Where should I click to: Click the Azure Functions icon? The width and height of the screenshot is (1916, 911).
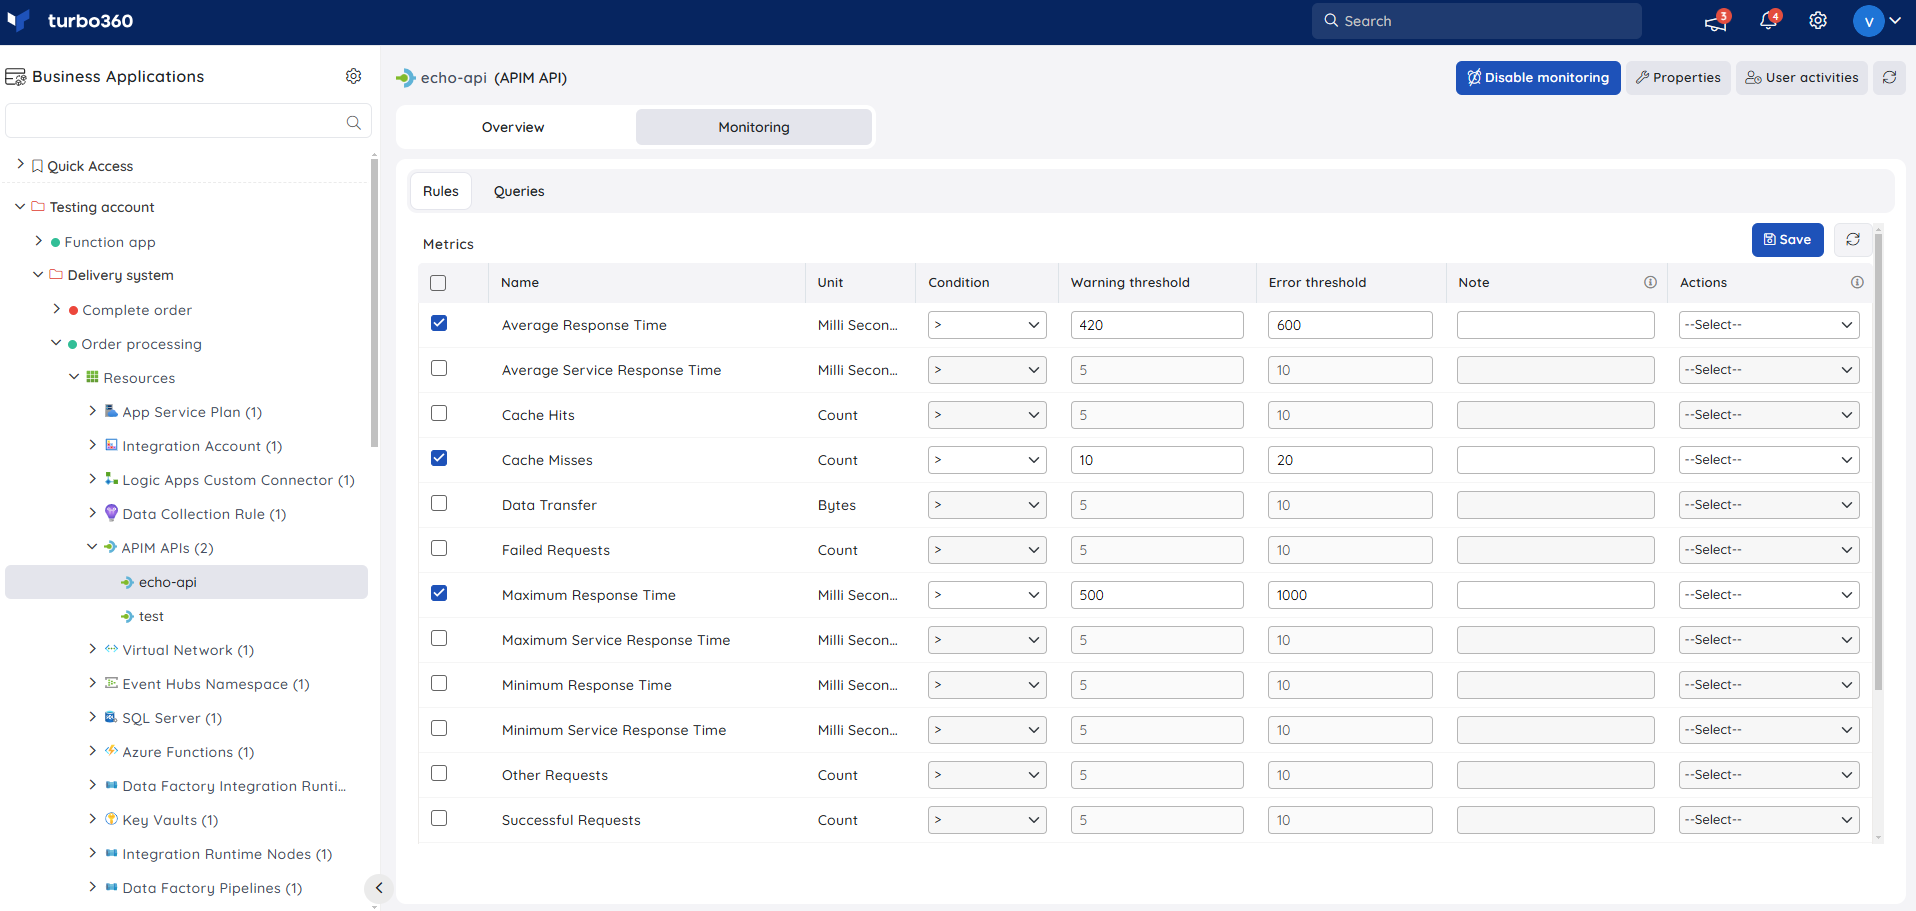(x=111, y=751)
